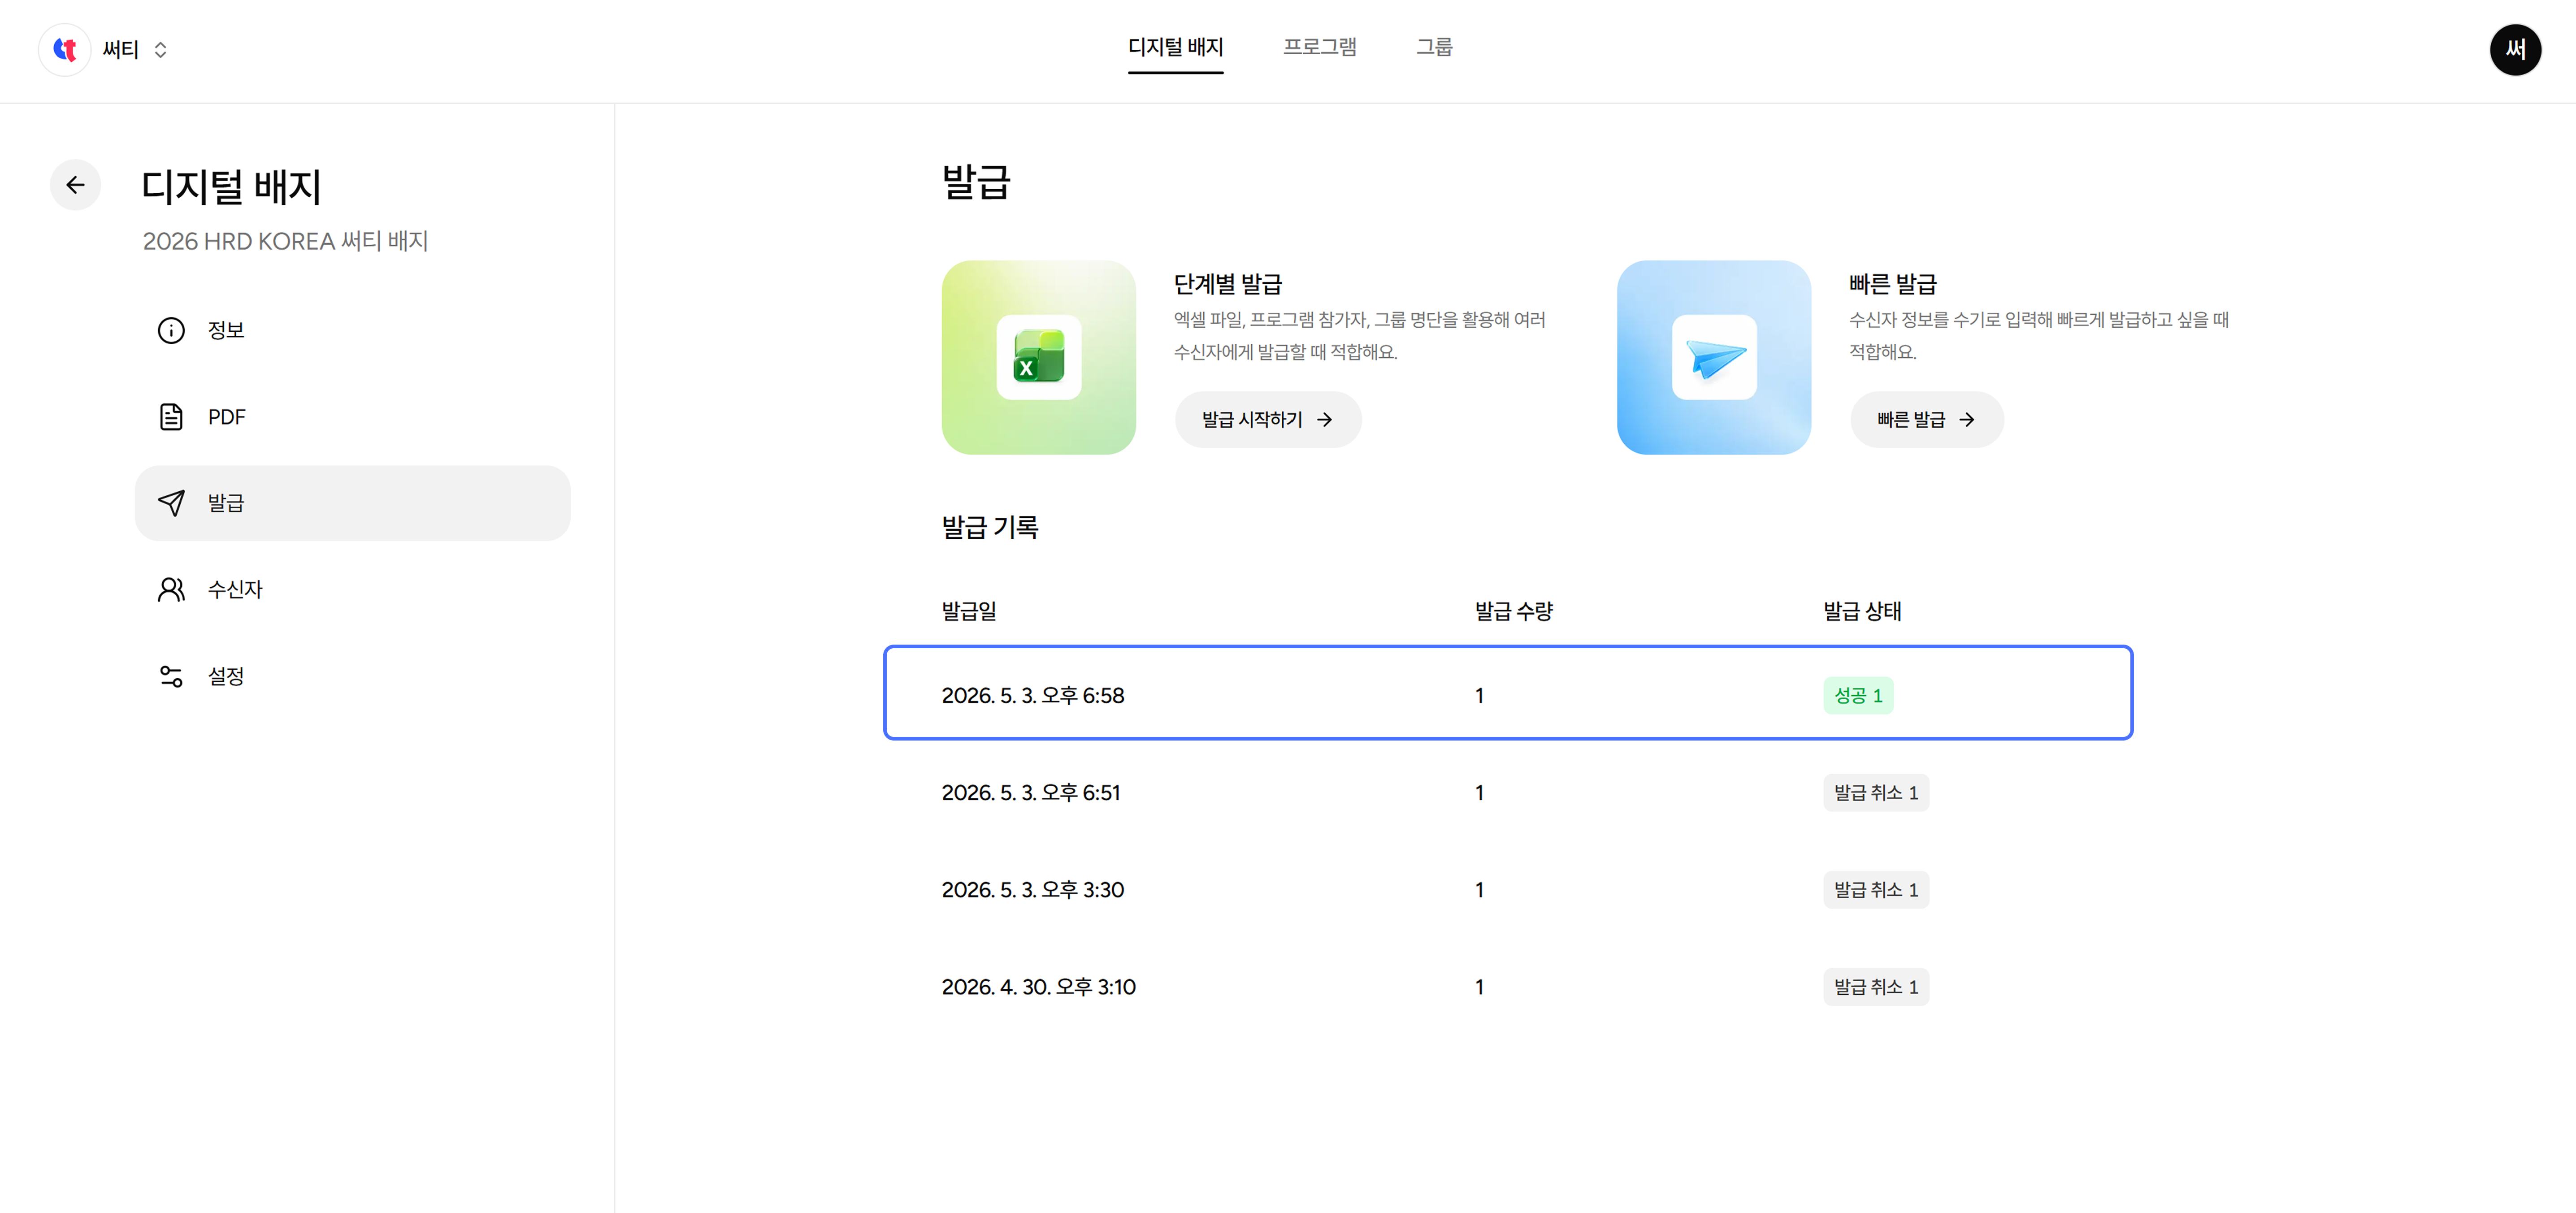Click the 발급 상태 column header
2576x1213 pixels.
click(1862, 611)
